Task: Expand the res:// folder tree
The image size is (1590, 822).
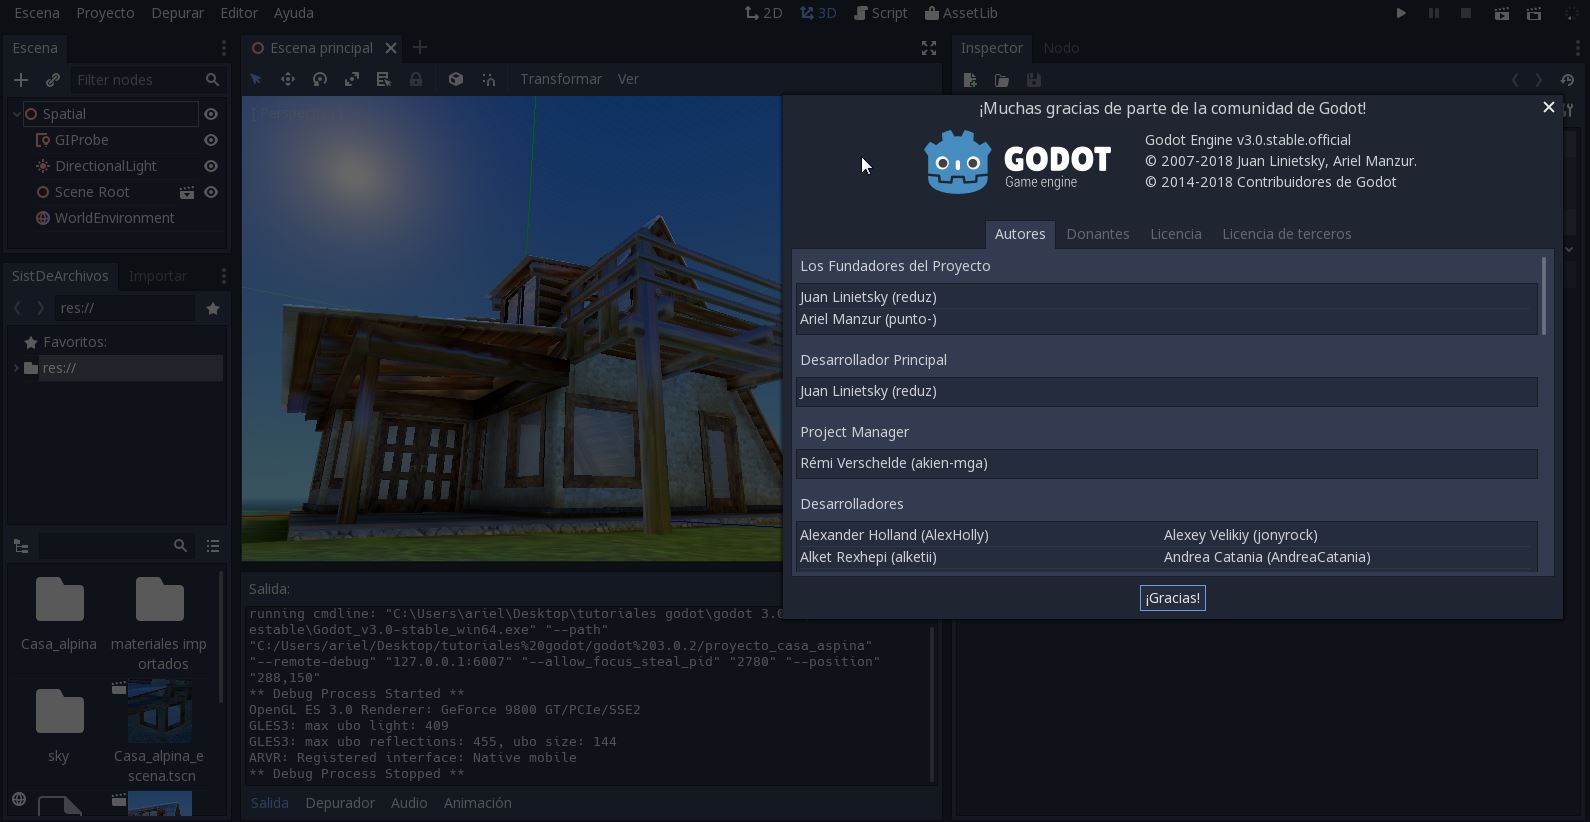Action: (x=17, y=368)
